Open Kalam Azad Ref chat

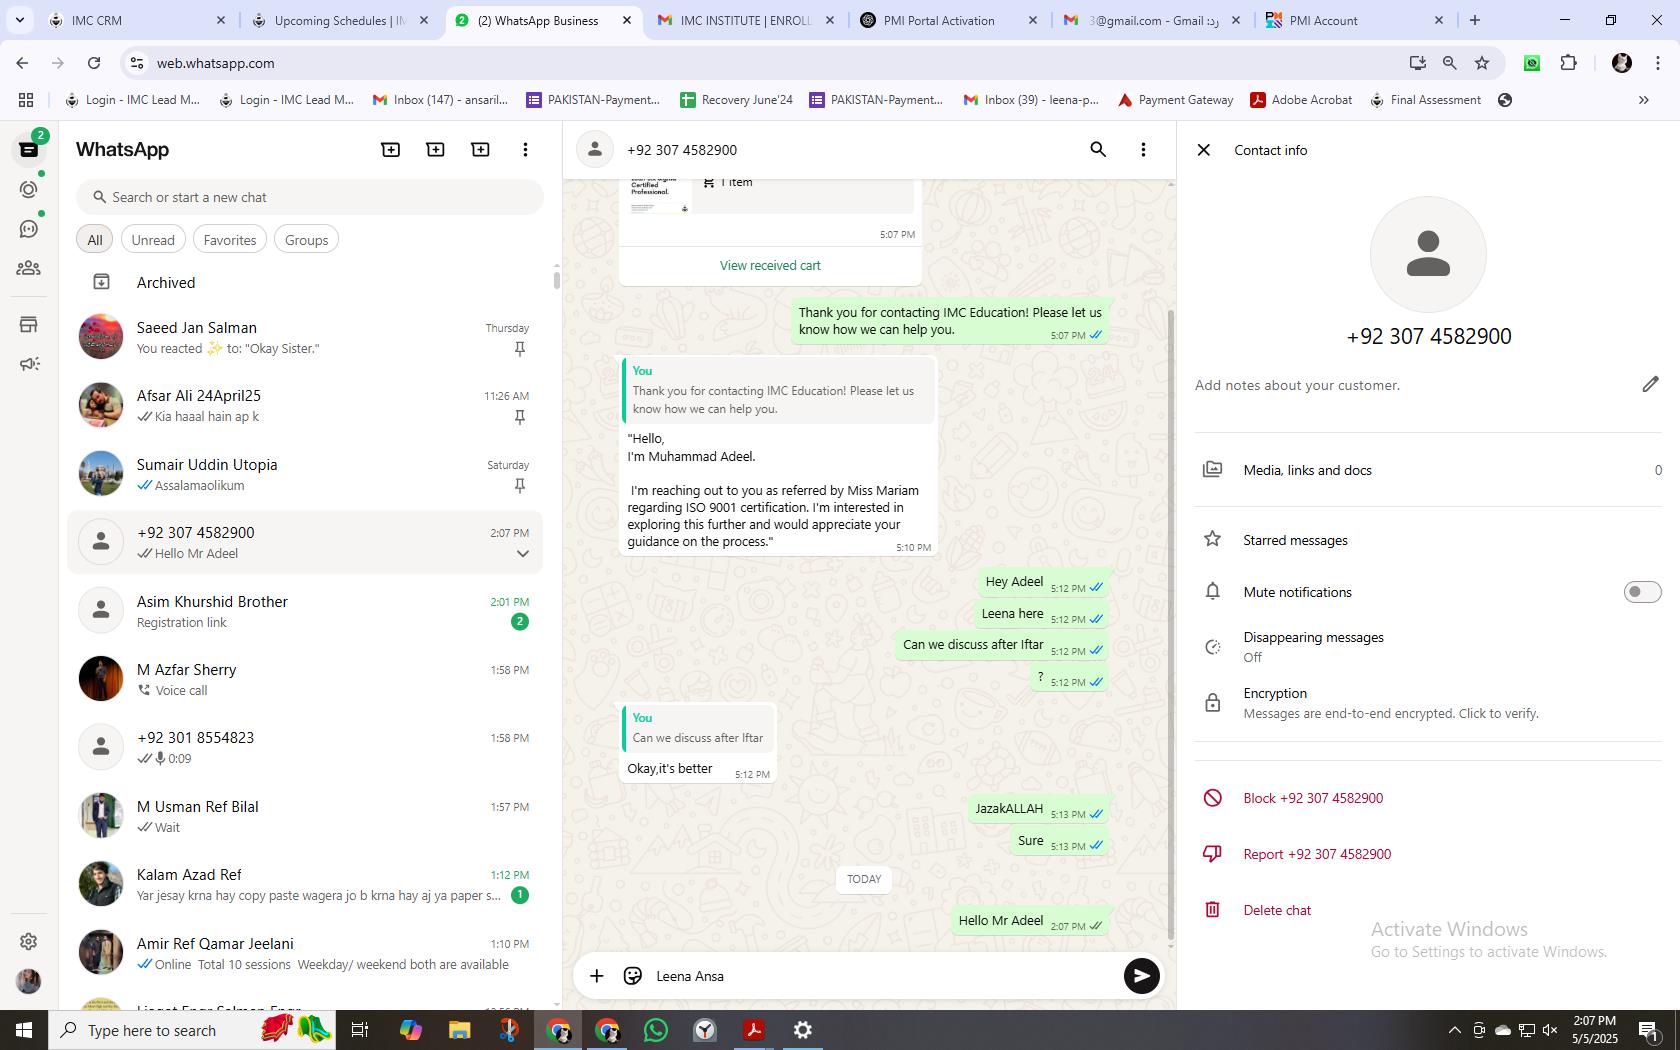305,884
